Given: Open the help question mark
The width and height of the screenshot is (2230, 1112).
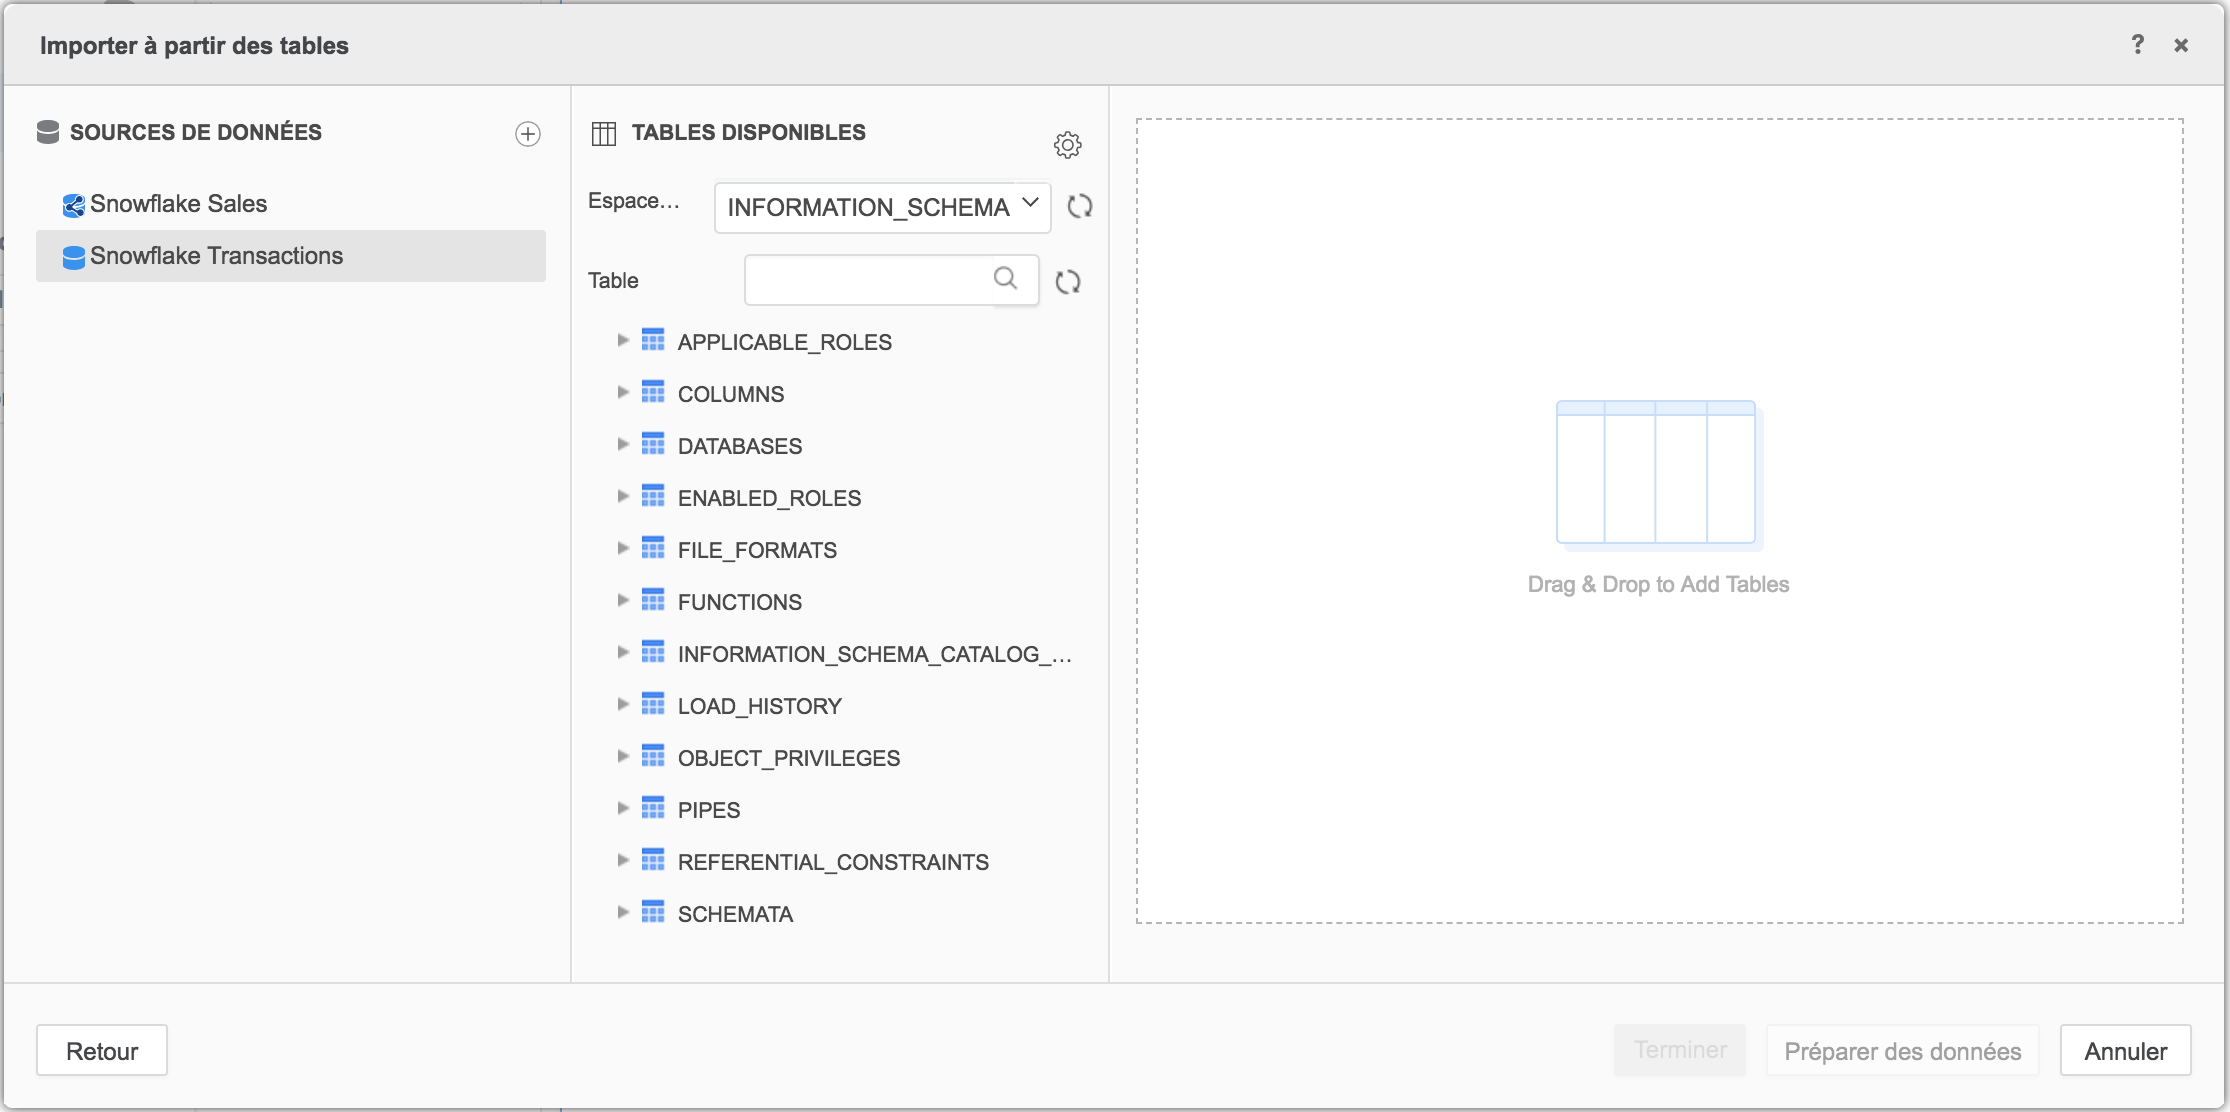Looking at the screenshot, I should coord(2137,45).
